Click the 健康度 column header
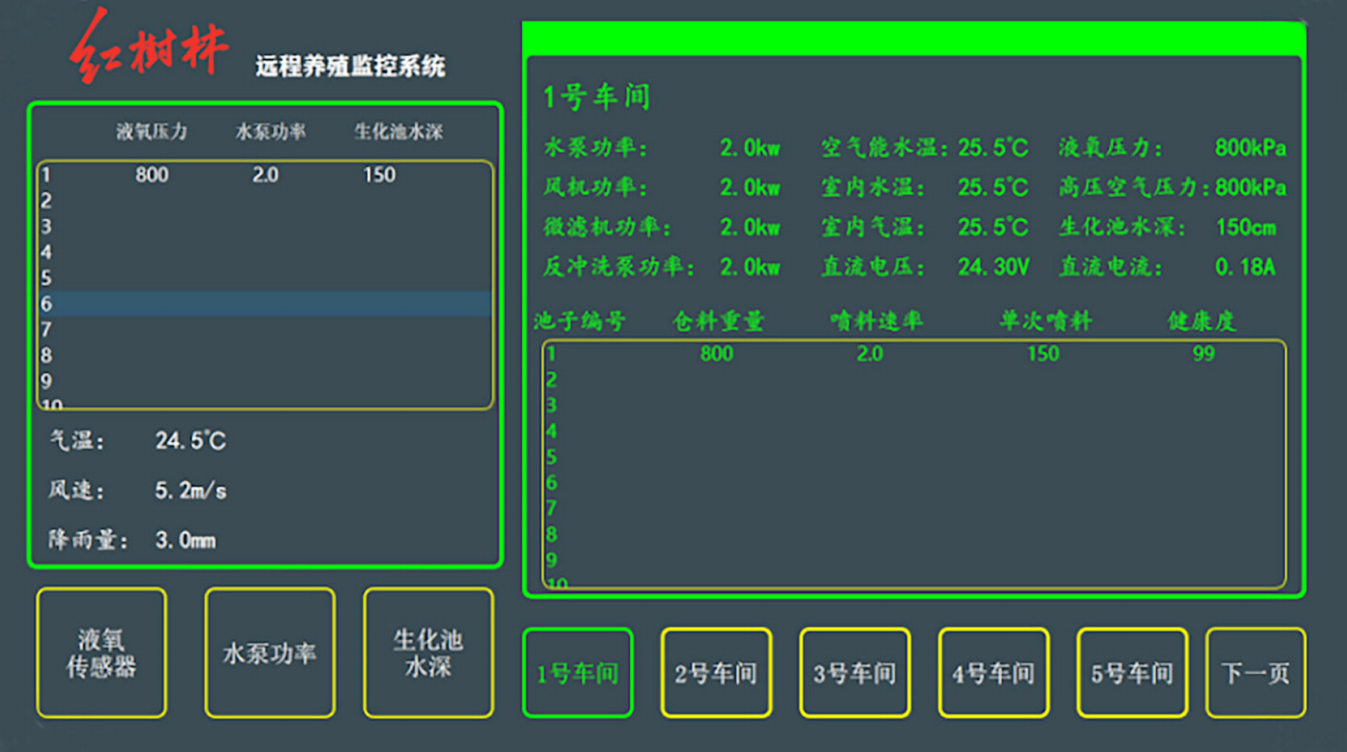 coord(1202,321)
